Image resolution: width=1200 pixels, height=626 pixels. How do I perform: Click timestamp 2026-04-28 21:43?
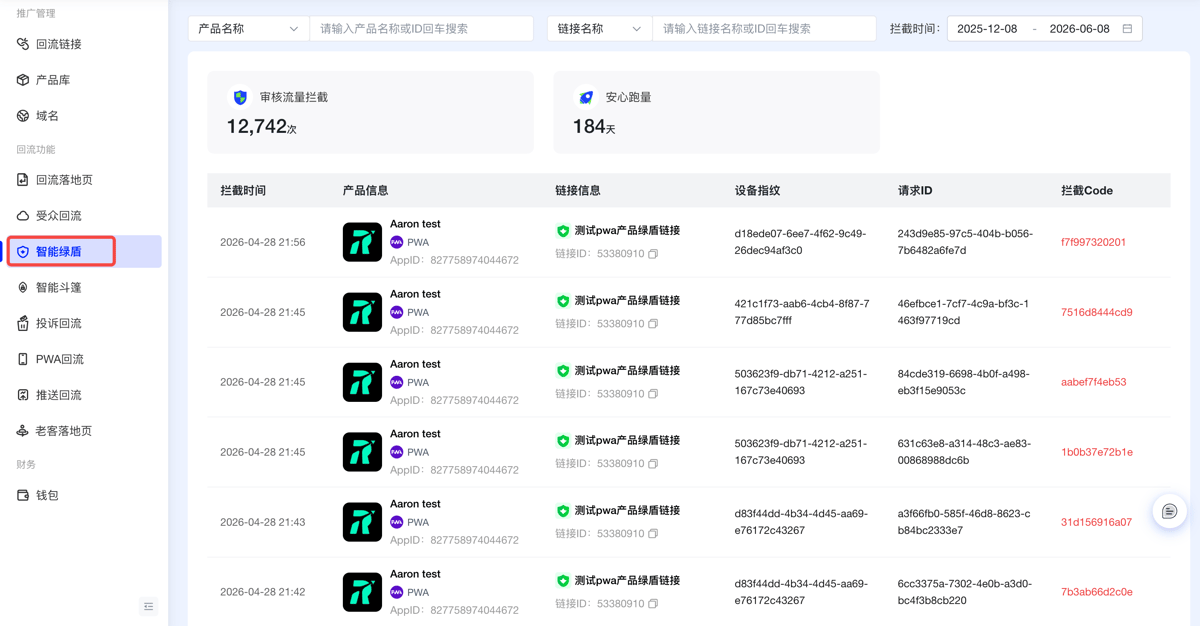click(x=263, y=522)
